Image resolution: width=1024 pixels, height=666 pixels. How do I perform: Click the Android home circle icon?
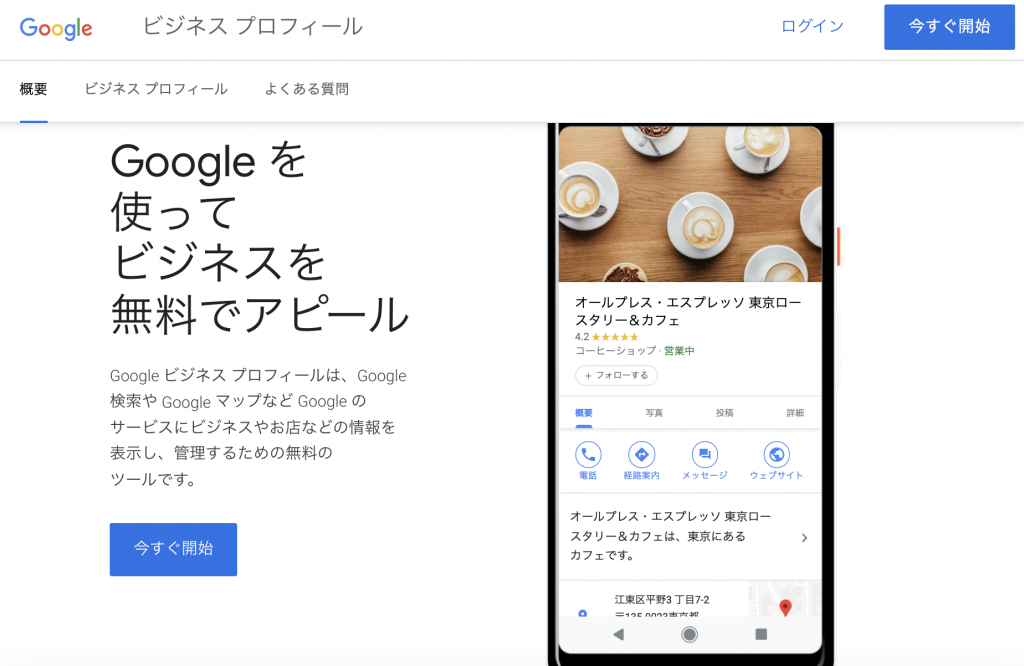[x=689, y=634]
